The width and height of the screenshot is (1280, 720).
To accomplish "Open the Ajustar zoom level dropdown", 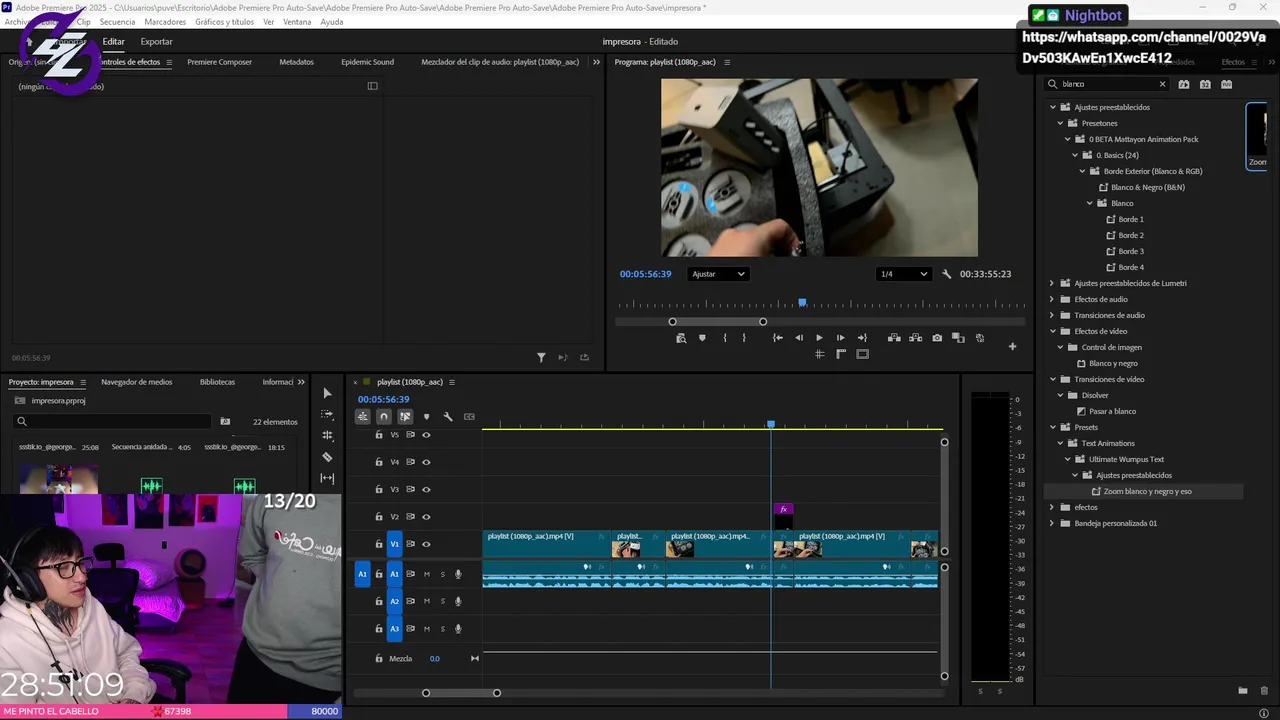I will pyautogui.click(x=718, y=274).
